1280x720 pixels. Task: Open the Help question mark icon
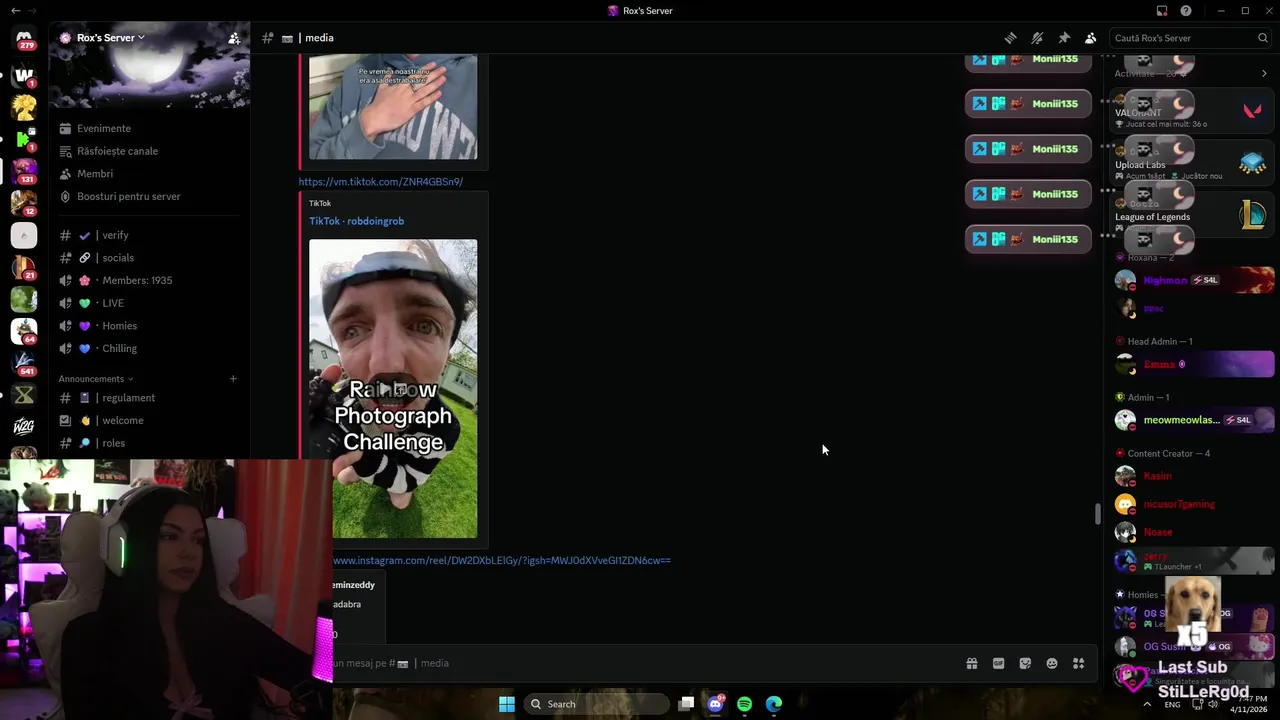pos(1186,11)
